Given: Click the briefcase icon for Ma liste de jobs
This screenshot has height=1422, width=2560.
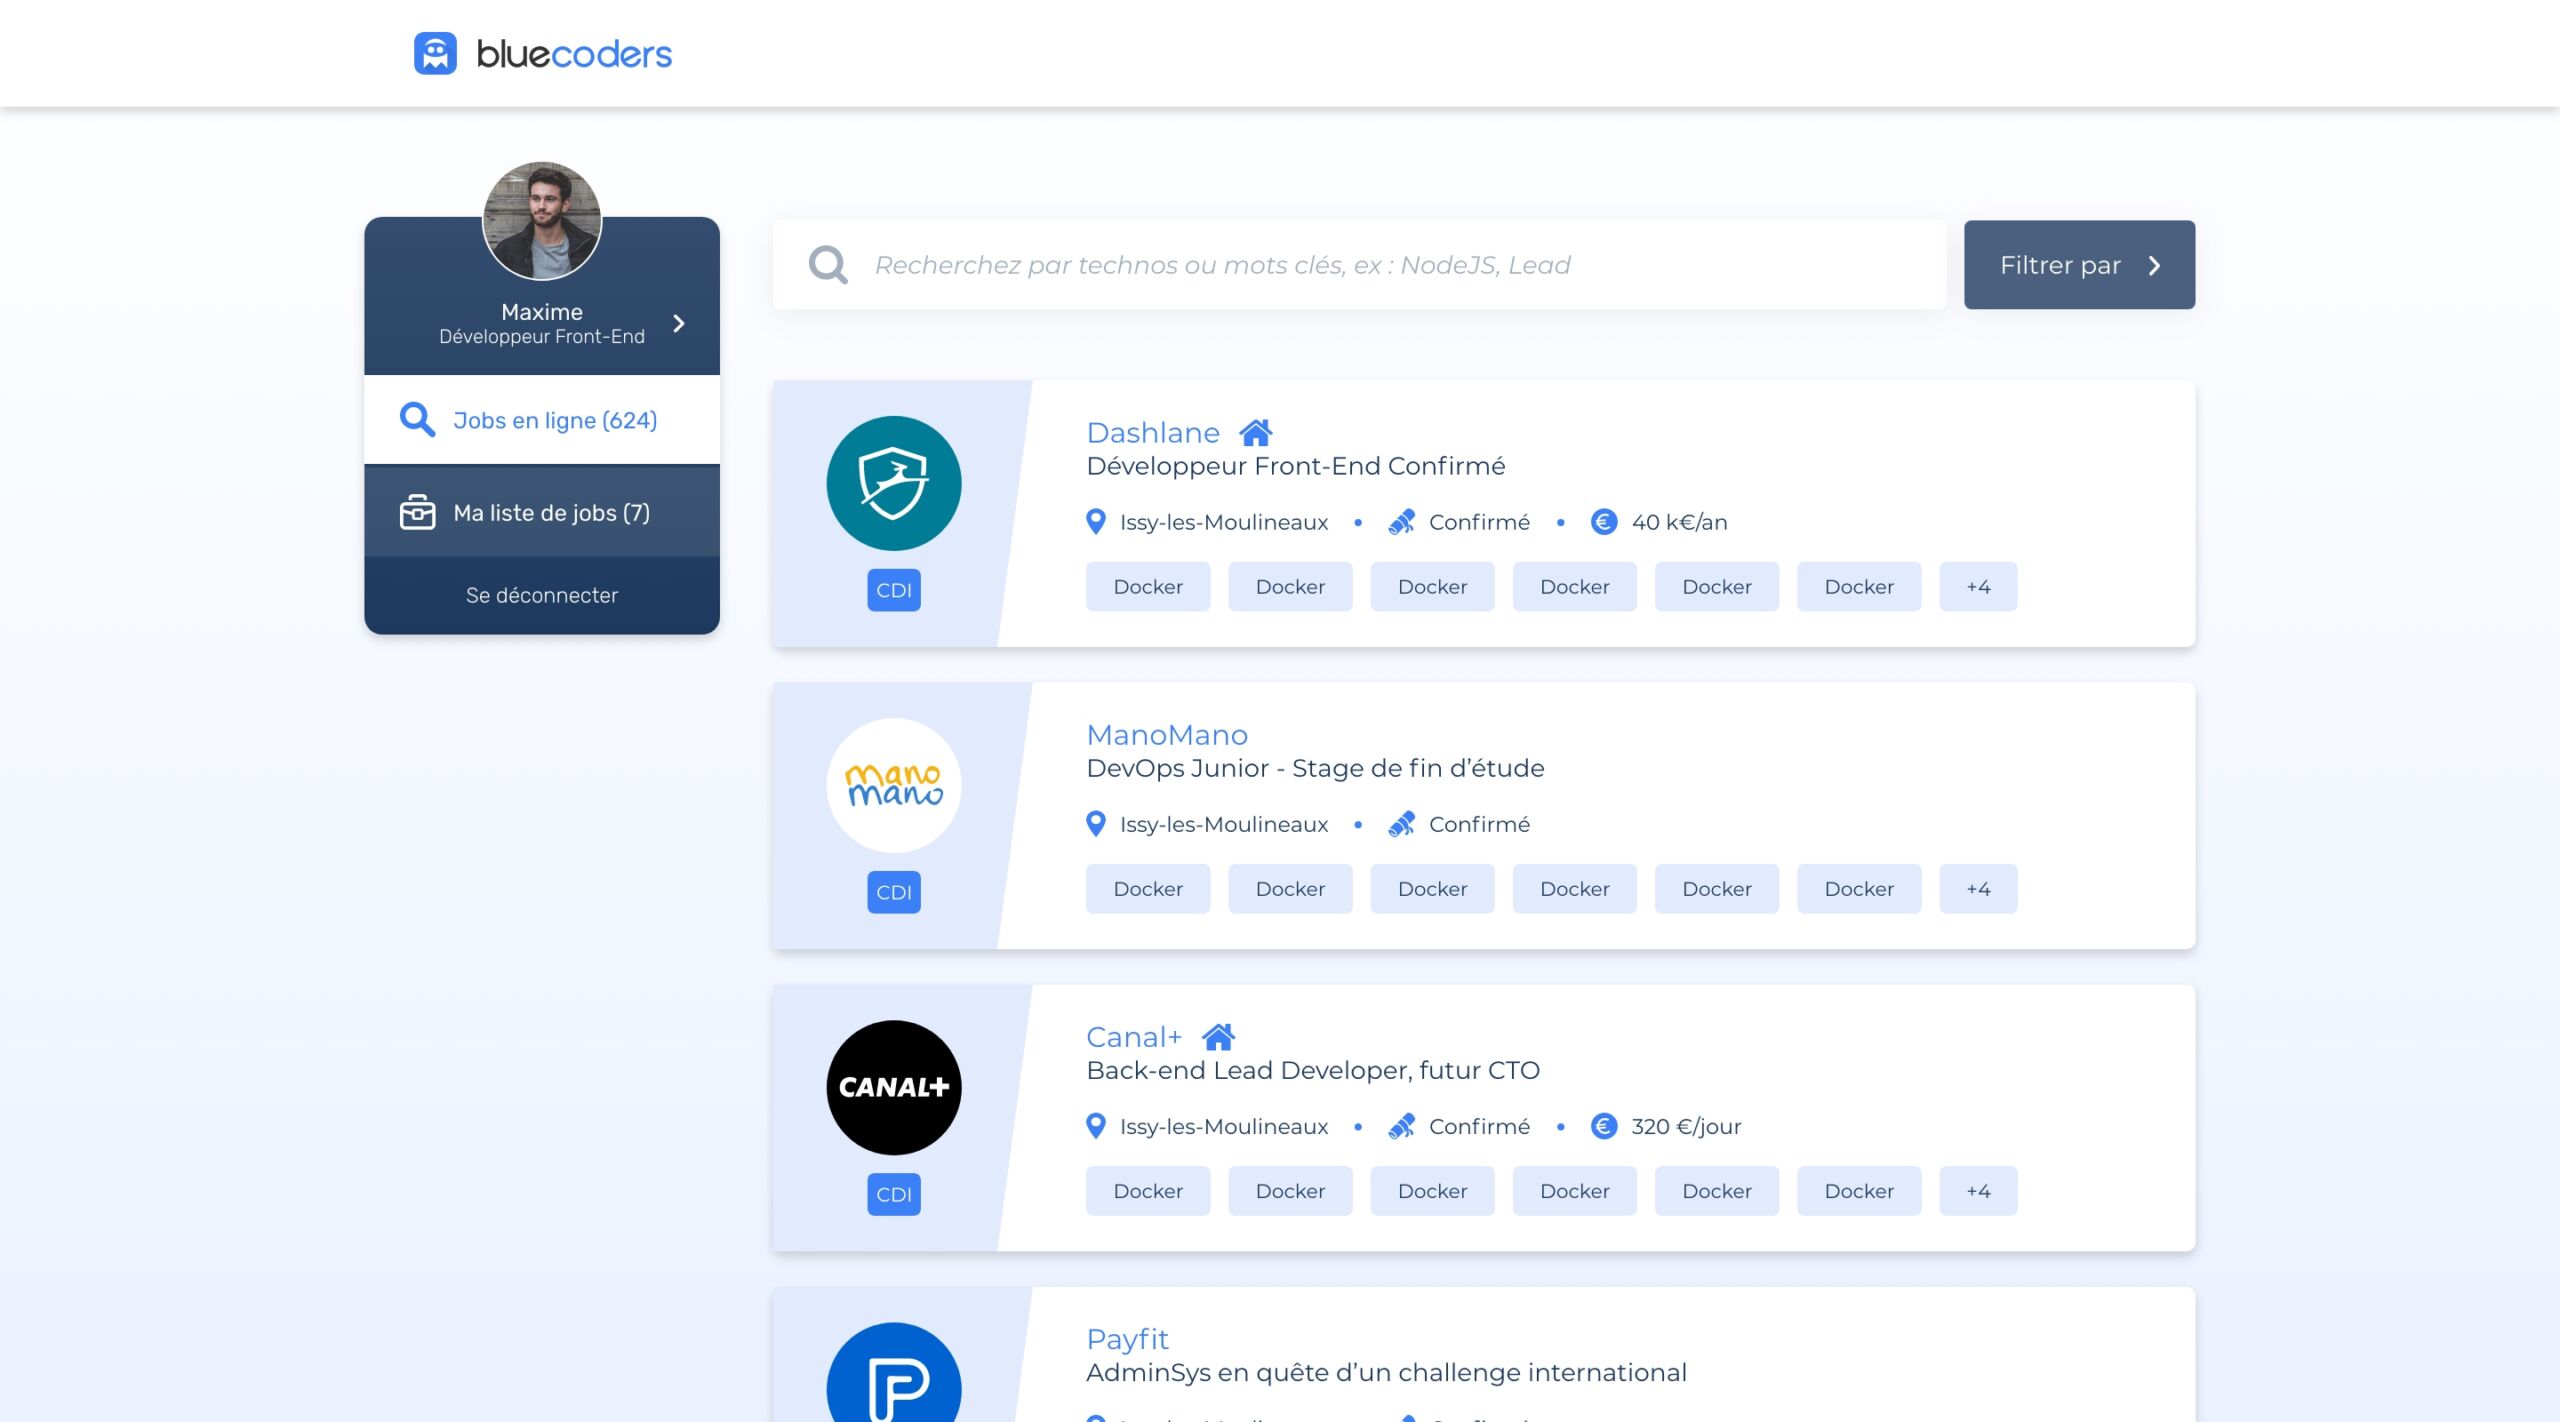Looking at the screenshot, I should [x=417, y=512].
